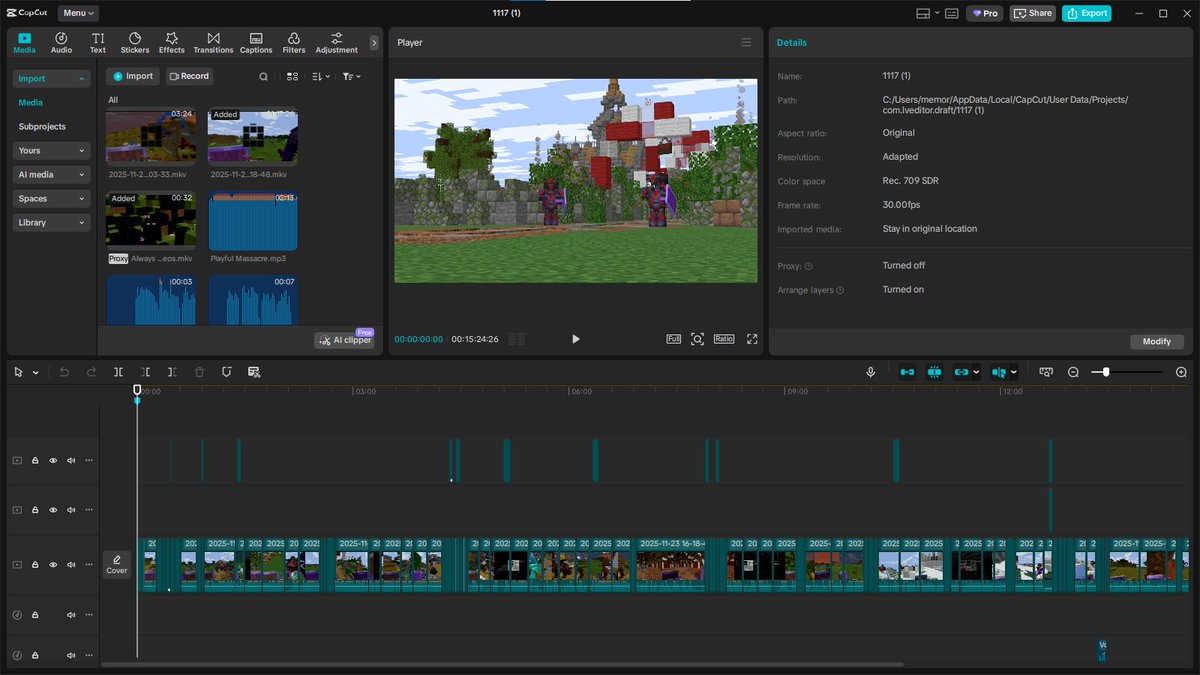Screen dimensions: 1200x675
Task: Select Subprojects in the sidebar
Action: click(42, 127)
